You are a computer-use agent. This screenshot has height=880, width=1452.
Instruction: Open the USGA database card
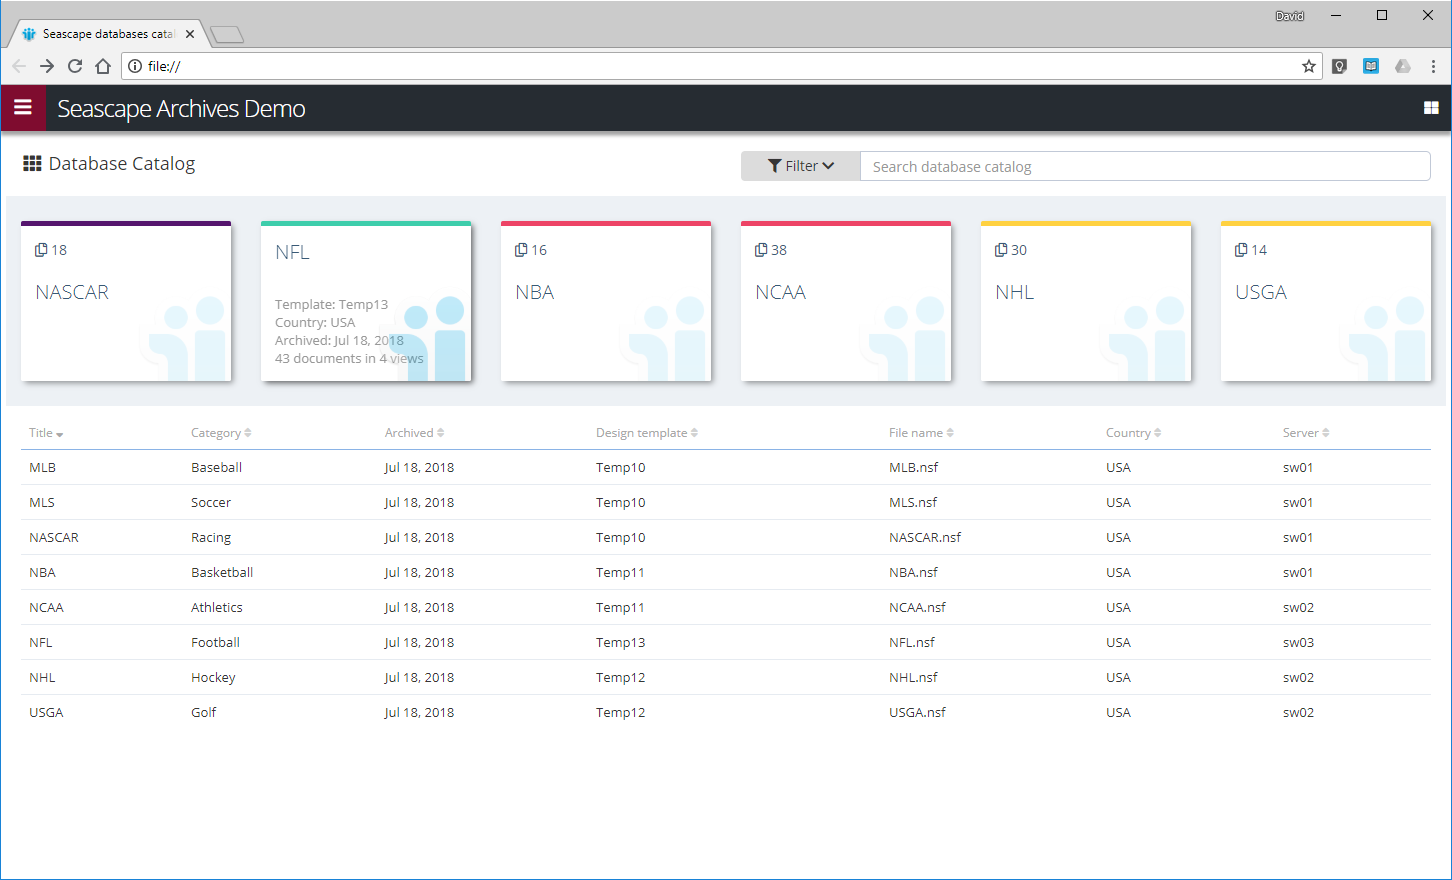tap(1326, 301)
